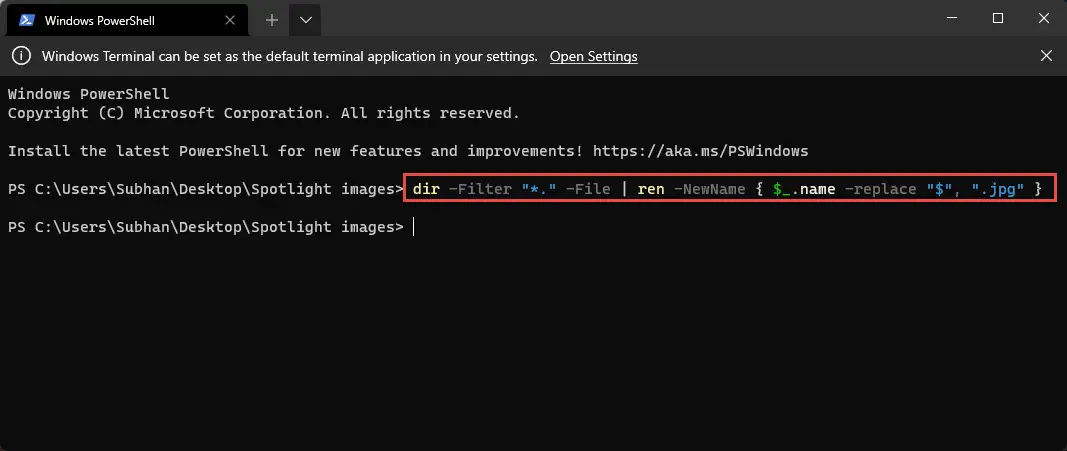Minimize the Windows Terminal window
This screenshot has width=1067, height=451.
[951, 18]
